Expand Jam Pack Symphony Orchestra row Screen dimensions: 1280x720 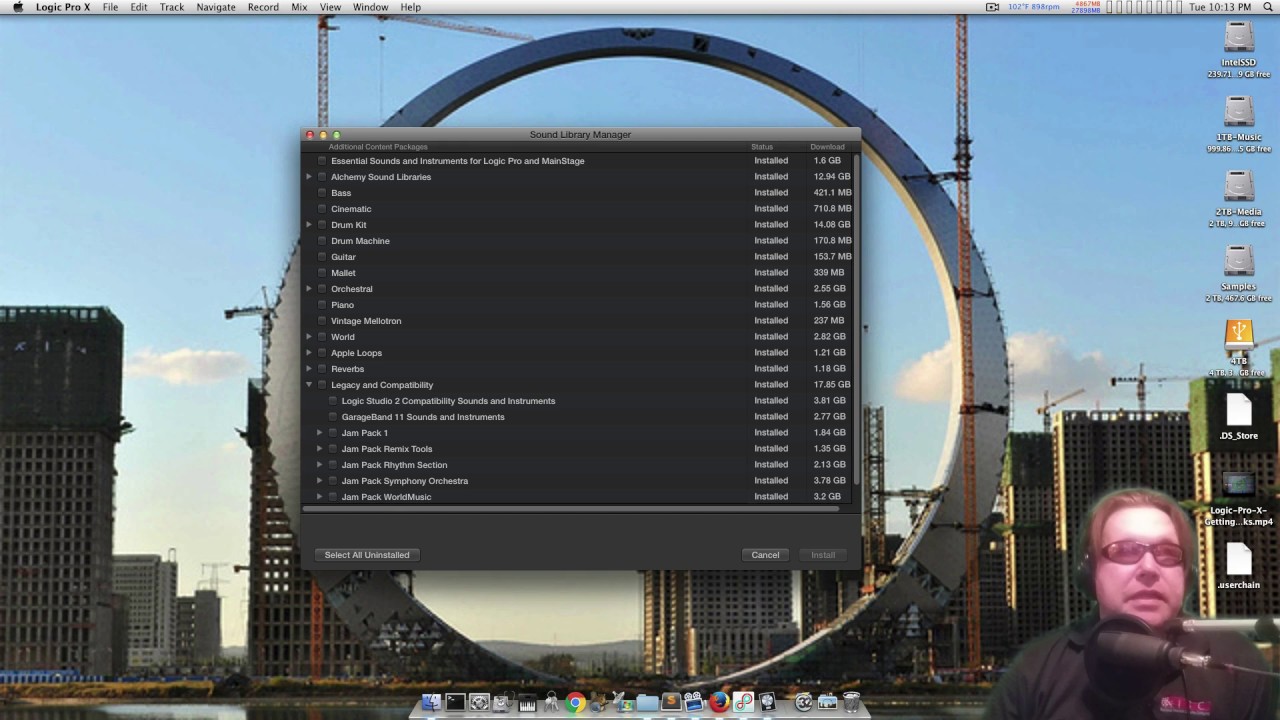[x=320, y=481]
